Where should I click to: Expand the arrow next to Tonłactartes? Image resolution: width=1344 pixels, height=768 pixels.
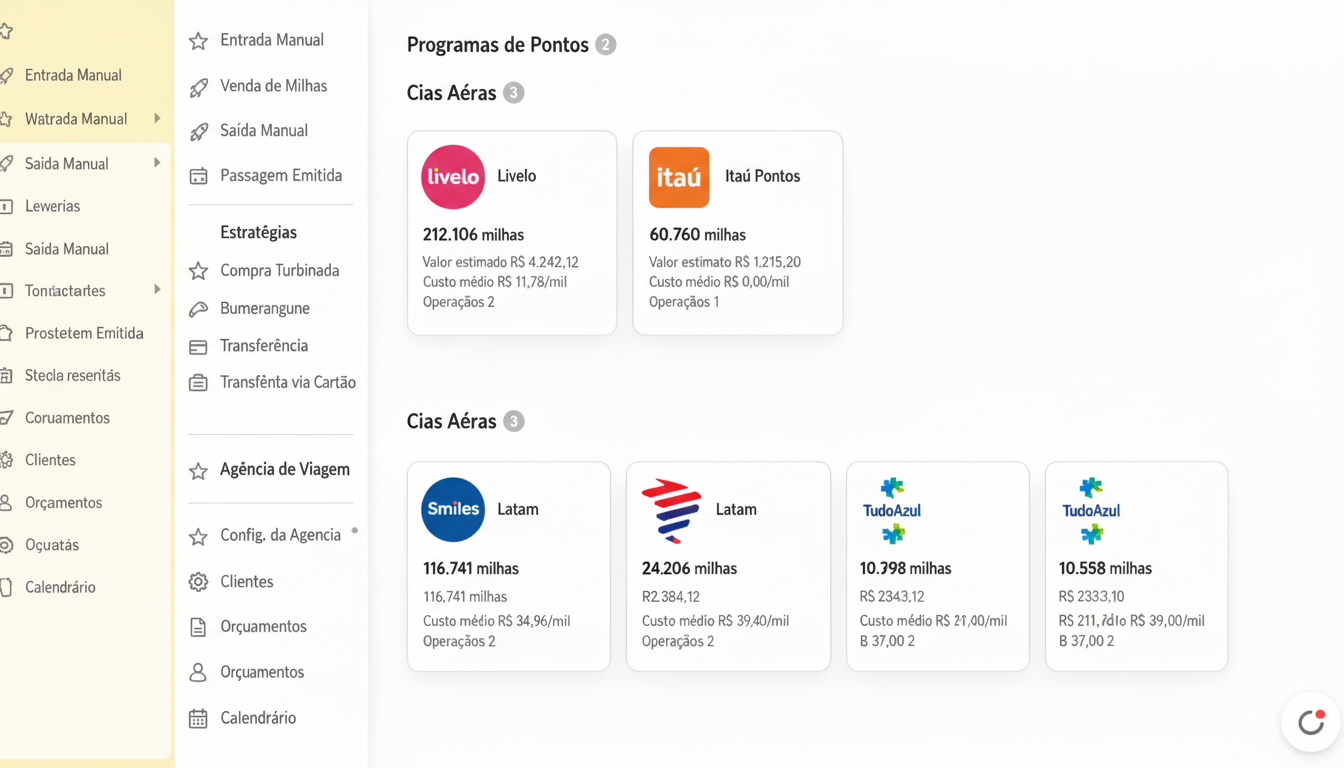point(157,290)
